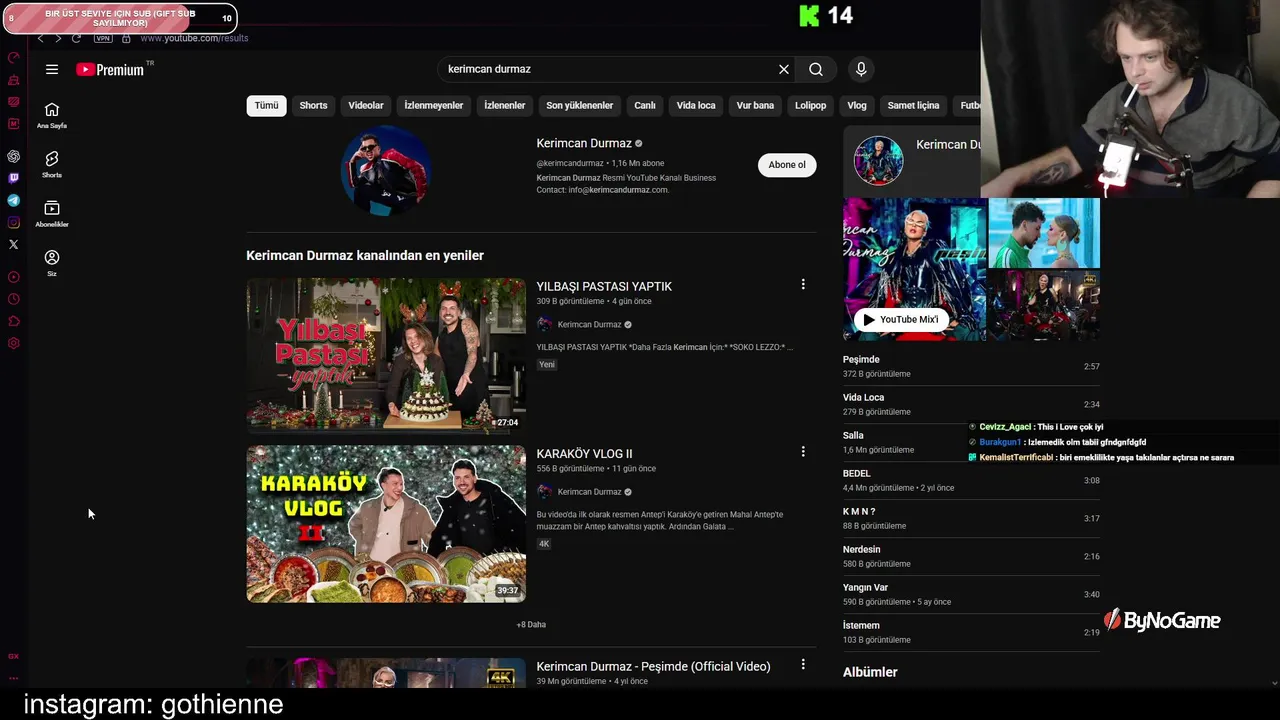The height and width of the screenshot is (720, 1280).
Task: Open GX Cleaner in browser sidebar
Action: pos(13,79)
